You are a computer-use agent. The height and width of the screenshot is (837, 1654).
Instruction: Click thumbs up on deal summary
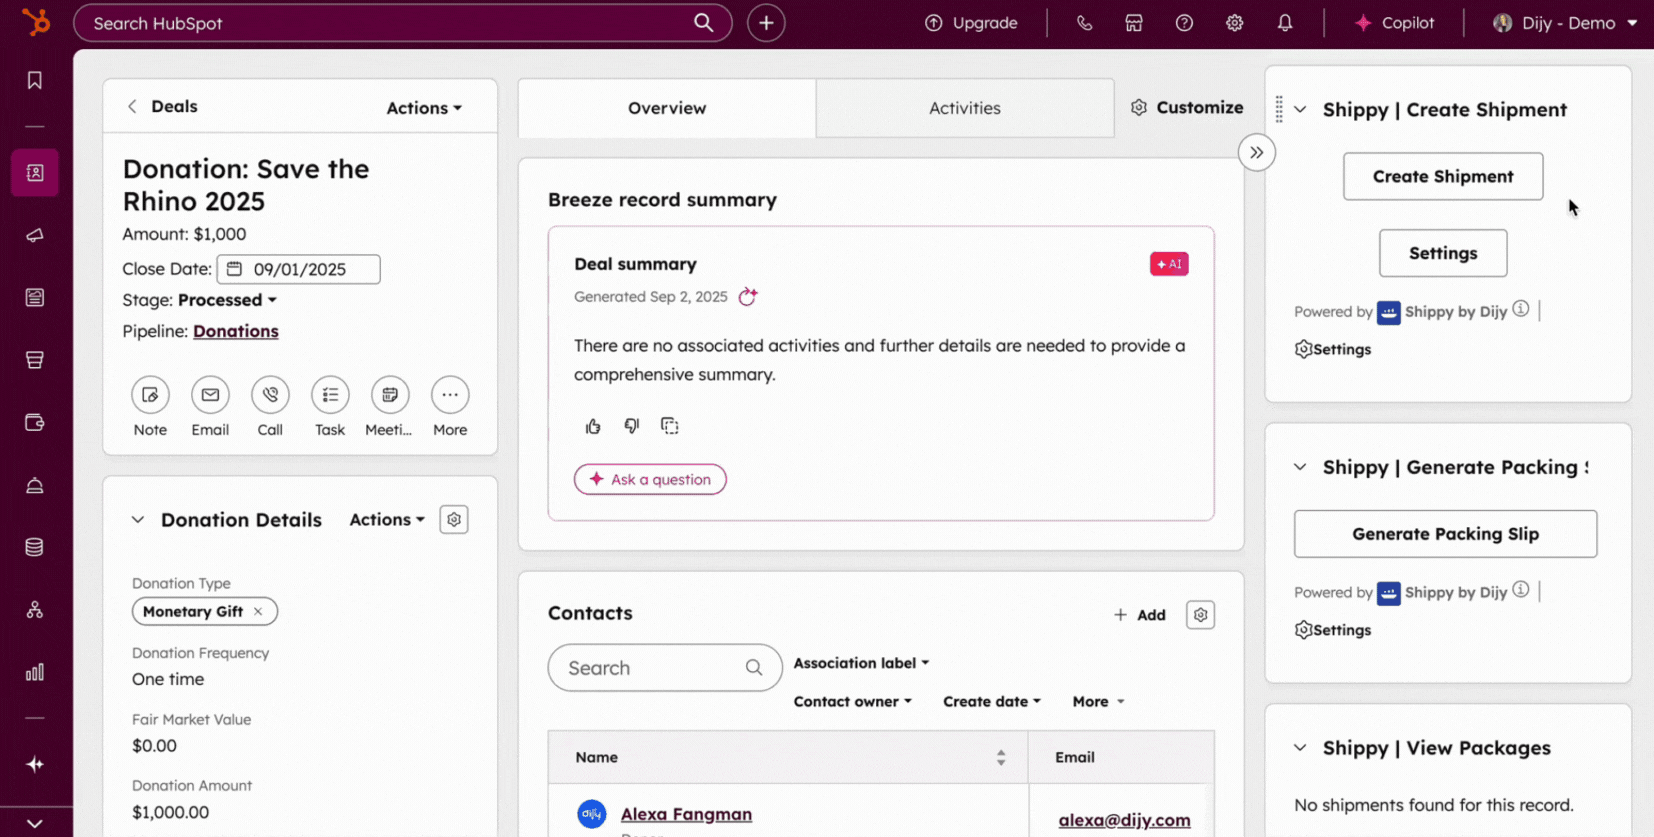pos(593,426)
